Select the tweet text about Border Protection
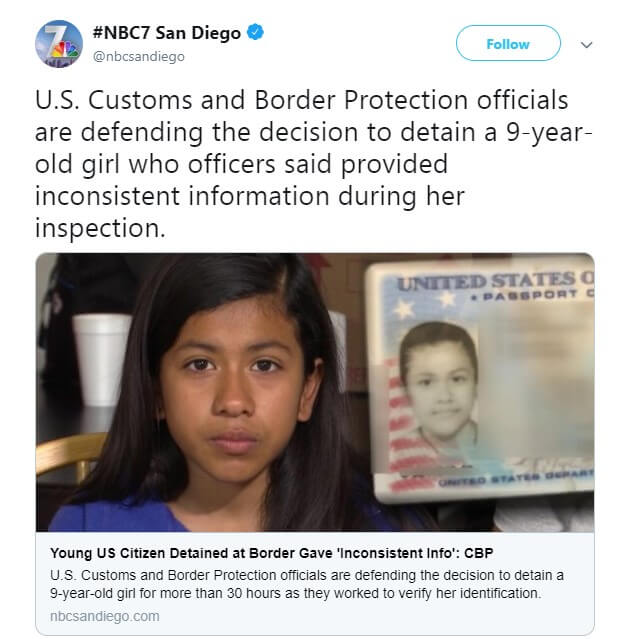622x639 pixels. click(x=313, y=163)
